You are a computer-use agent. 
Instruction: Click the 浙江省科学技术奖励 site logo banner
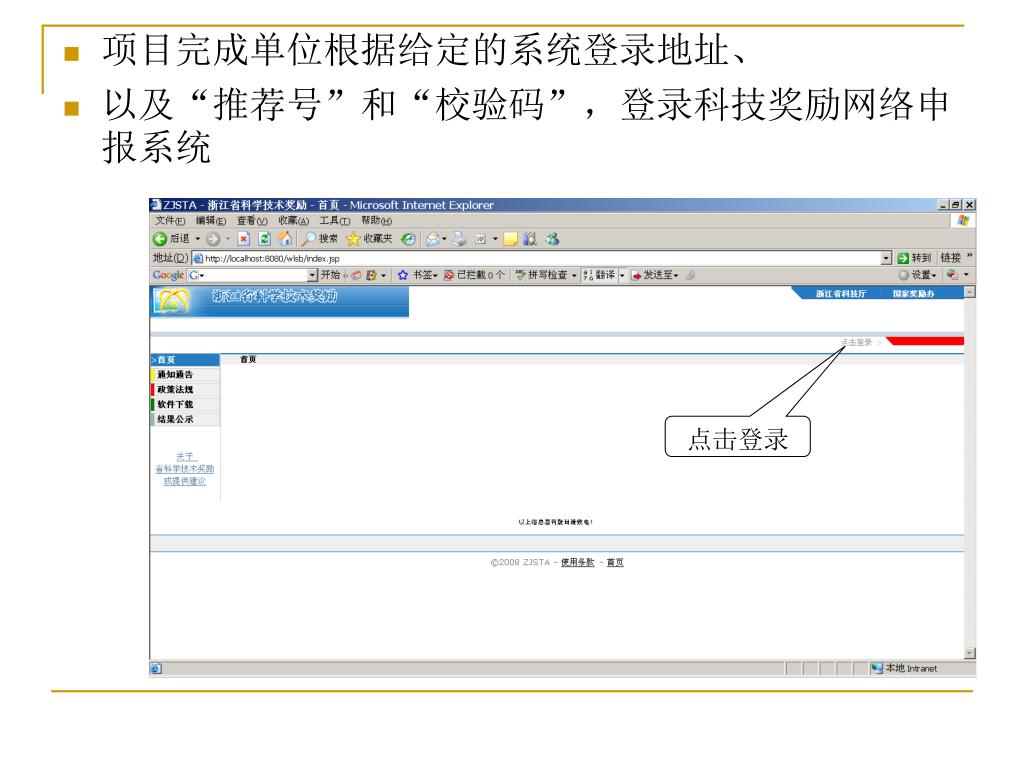pos(280,302)
